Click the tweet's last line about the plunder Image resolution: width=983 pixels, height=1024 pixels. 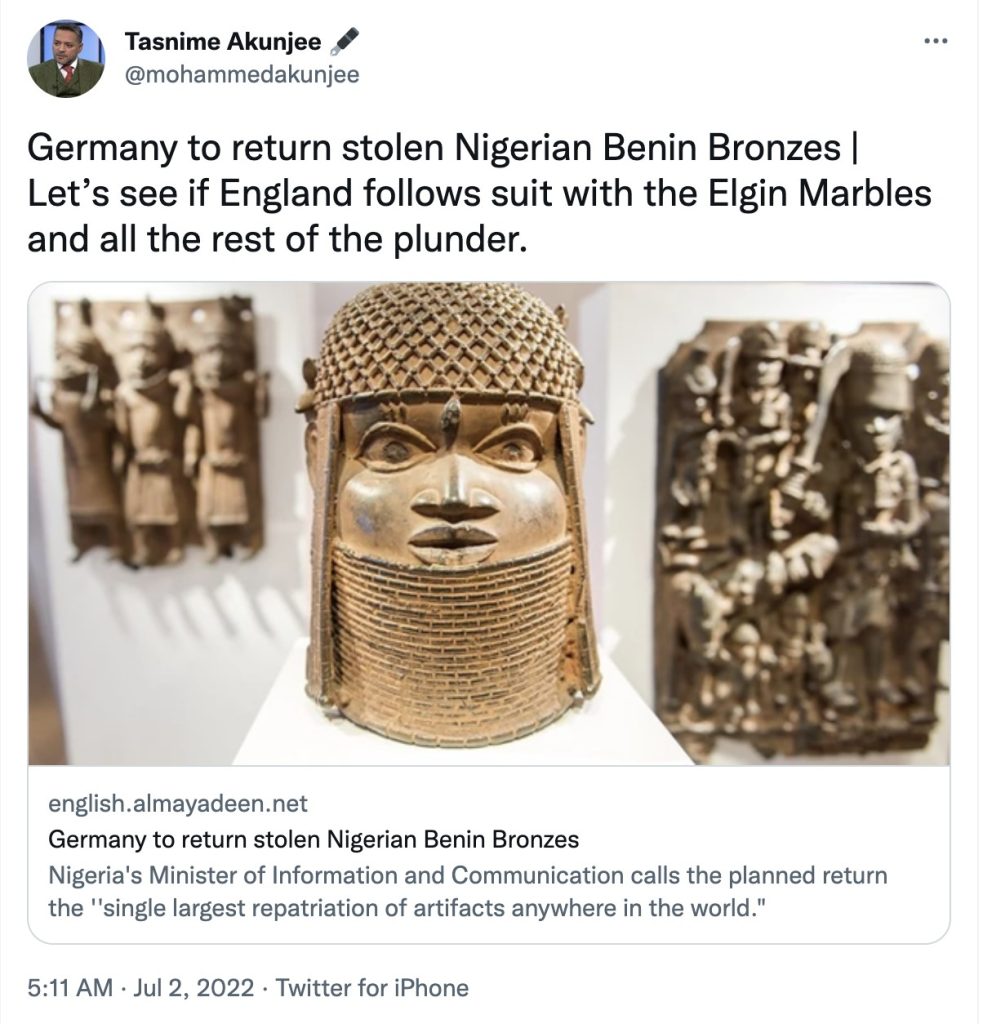point(275,240)
